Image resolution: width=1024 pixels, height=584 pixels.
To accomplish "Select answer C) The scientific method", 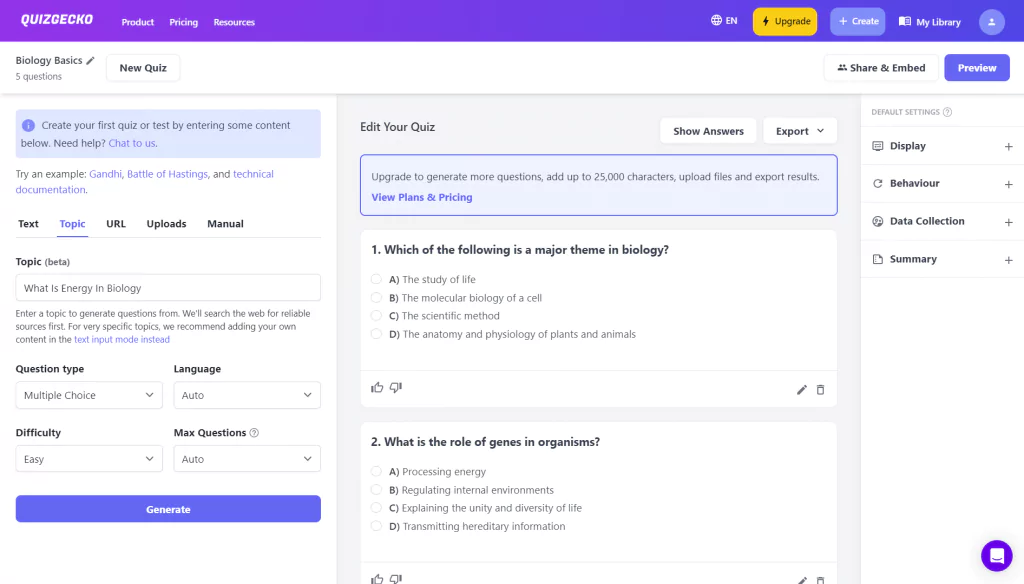I will (x=376, y=316).
